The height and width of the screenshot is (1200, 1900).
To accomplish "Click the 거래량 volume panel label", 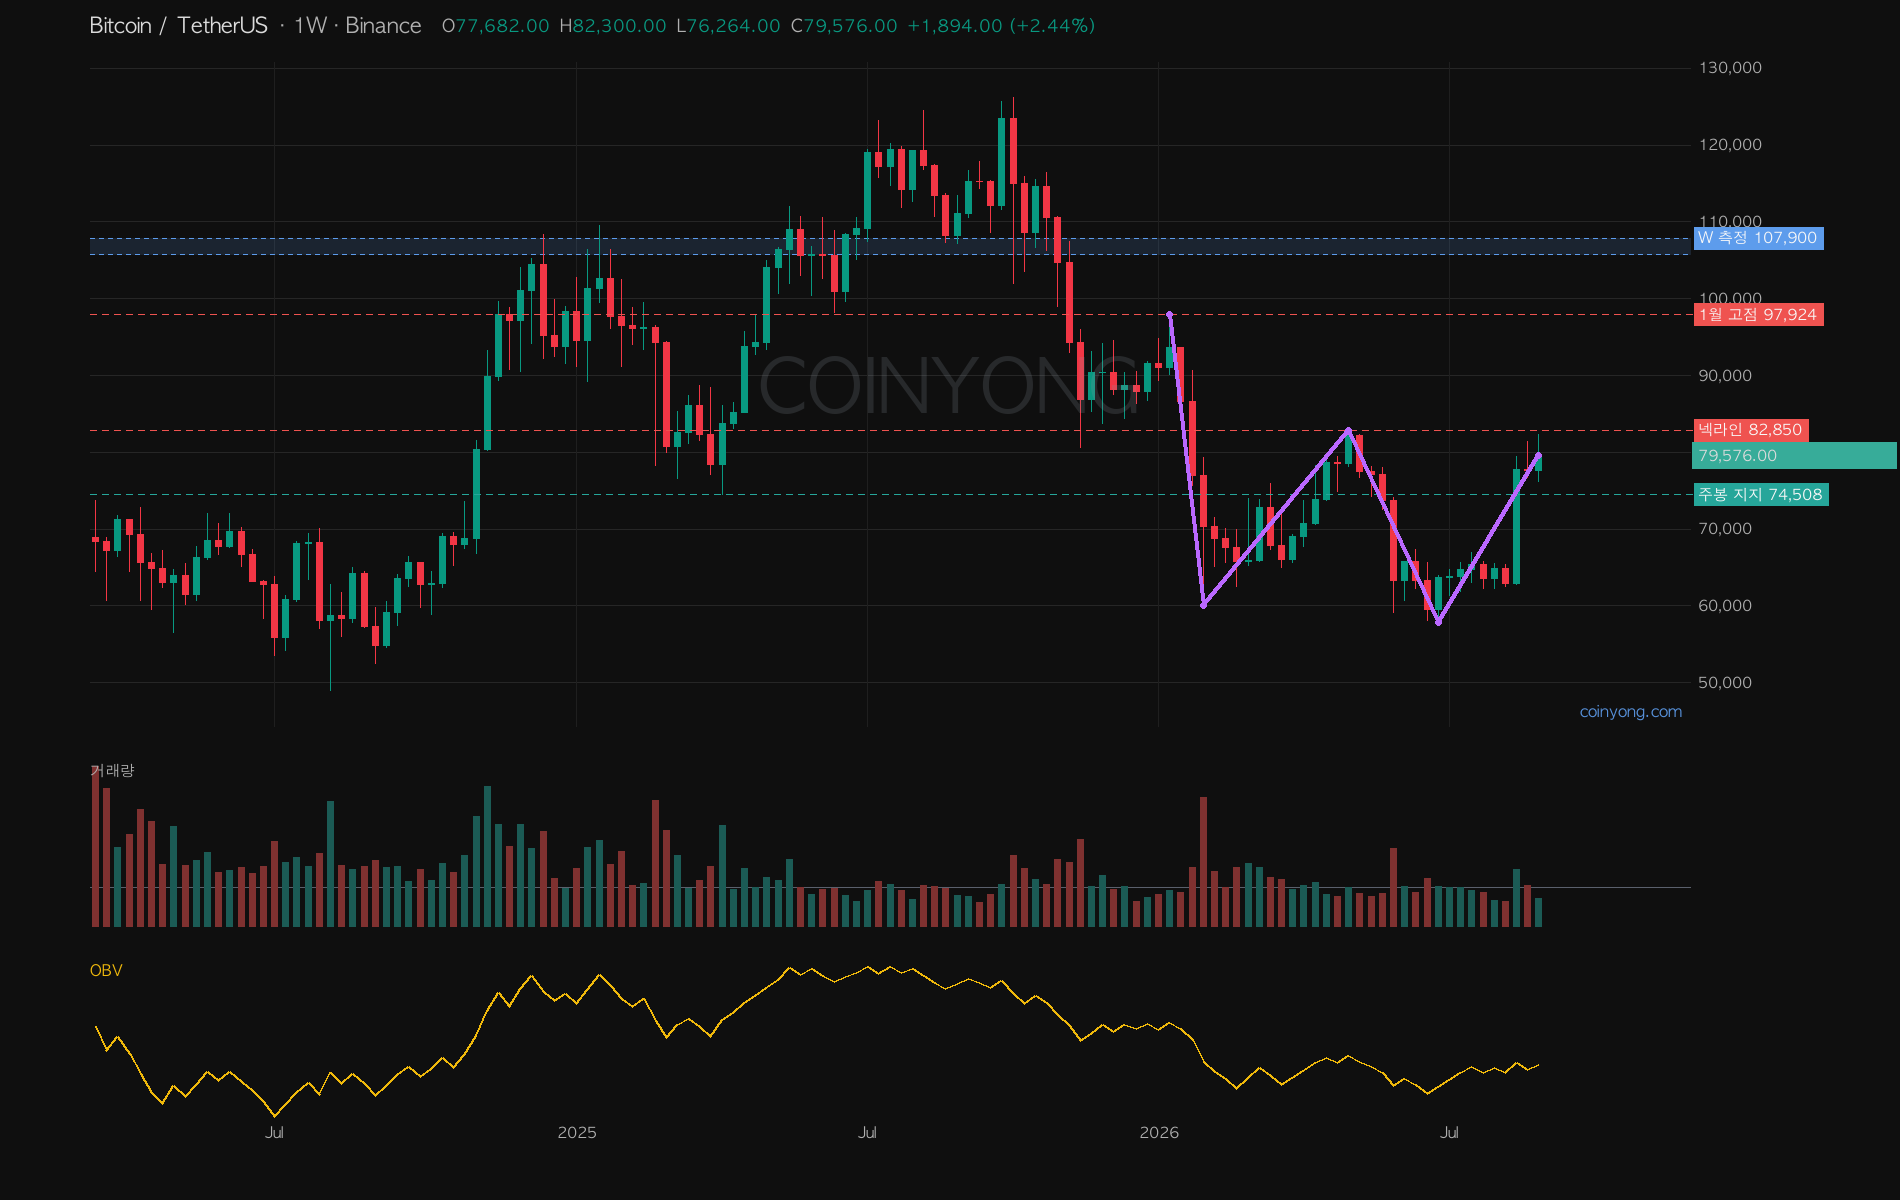I will pyautogui.click(x=112, y=770).
